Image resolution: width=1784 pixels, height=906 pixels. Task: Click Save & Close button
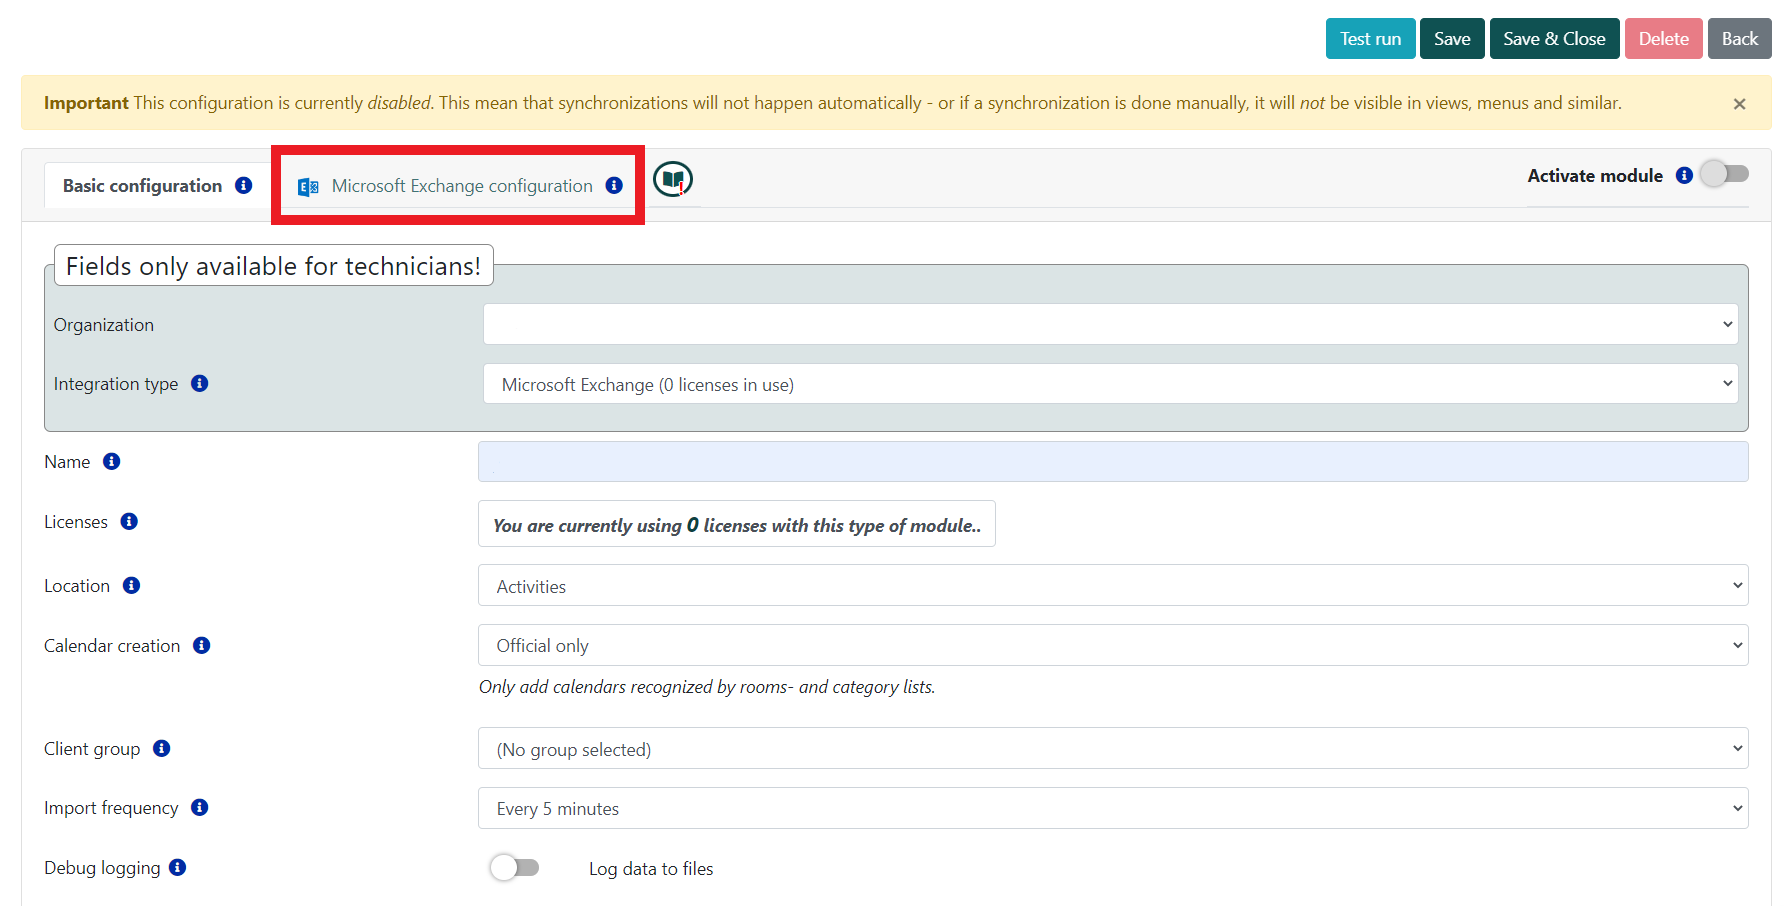pyautogui.click(x=1554, y=39)
